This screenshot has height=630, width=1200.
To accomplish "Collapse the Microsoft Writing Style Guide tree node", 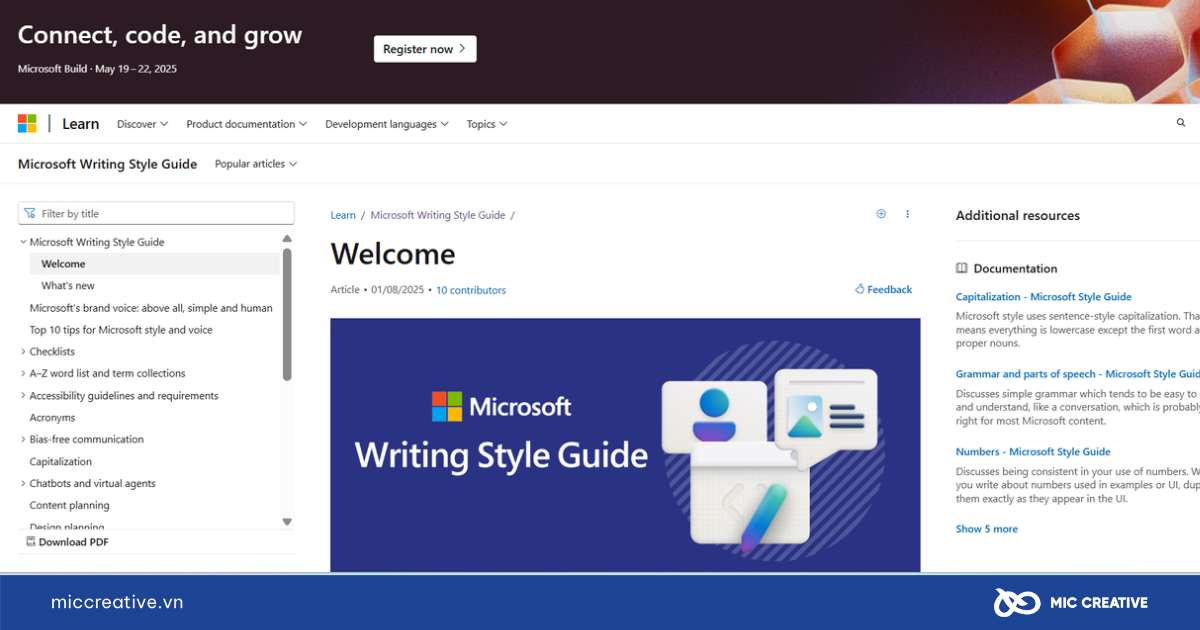I will (23, 242).
